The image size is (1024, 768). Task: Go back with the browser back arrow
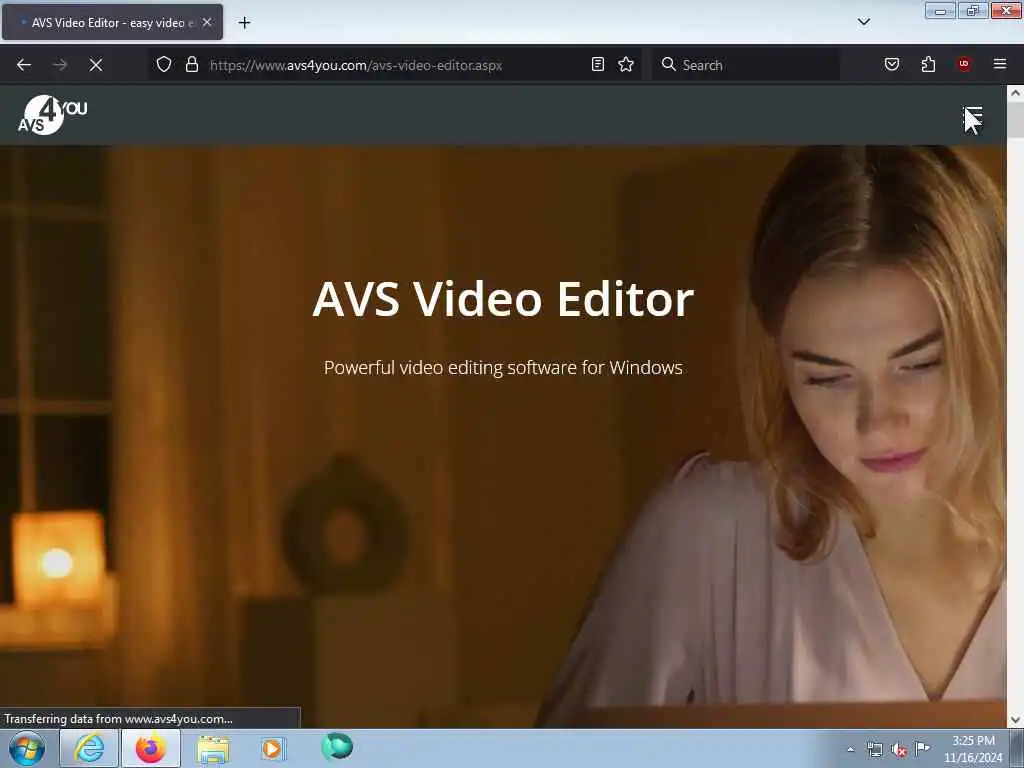[x=24, y=65]
